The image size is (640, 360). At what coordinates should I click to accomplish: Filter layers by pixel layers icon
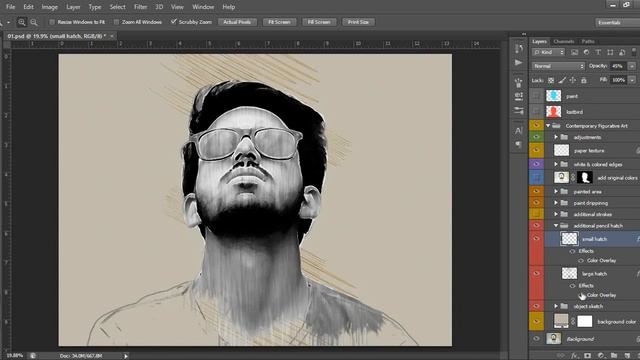coord(574,52)
